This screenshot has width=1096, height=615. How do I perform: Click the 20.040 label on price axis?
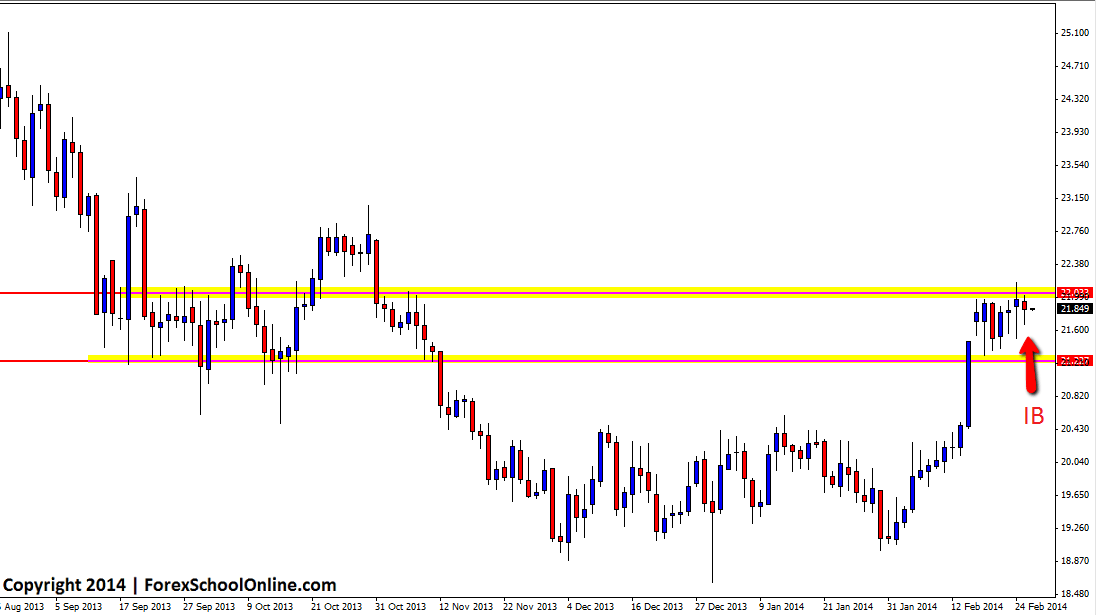point(1075,462)
